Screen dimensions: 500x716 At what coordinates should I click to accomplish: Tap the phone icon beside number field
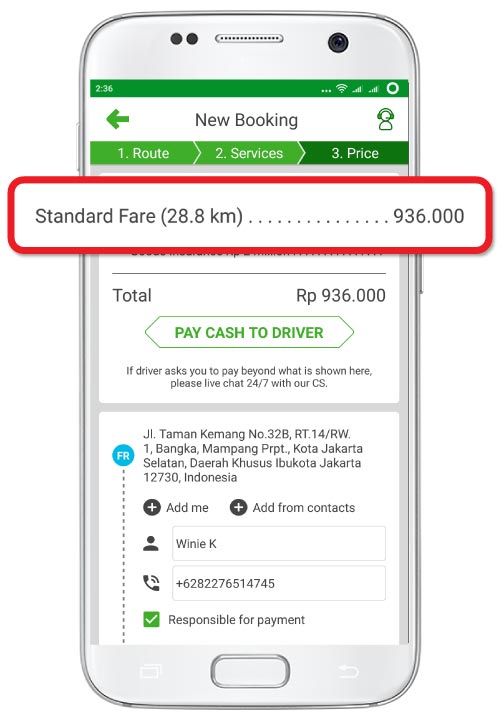tap(151, 583)
